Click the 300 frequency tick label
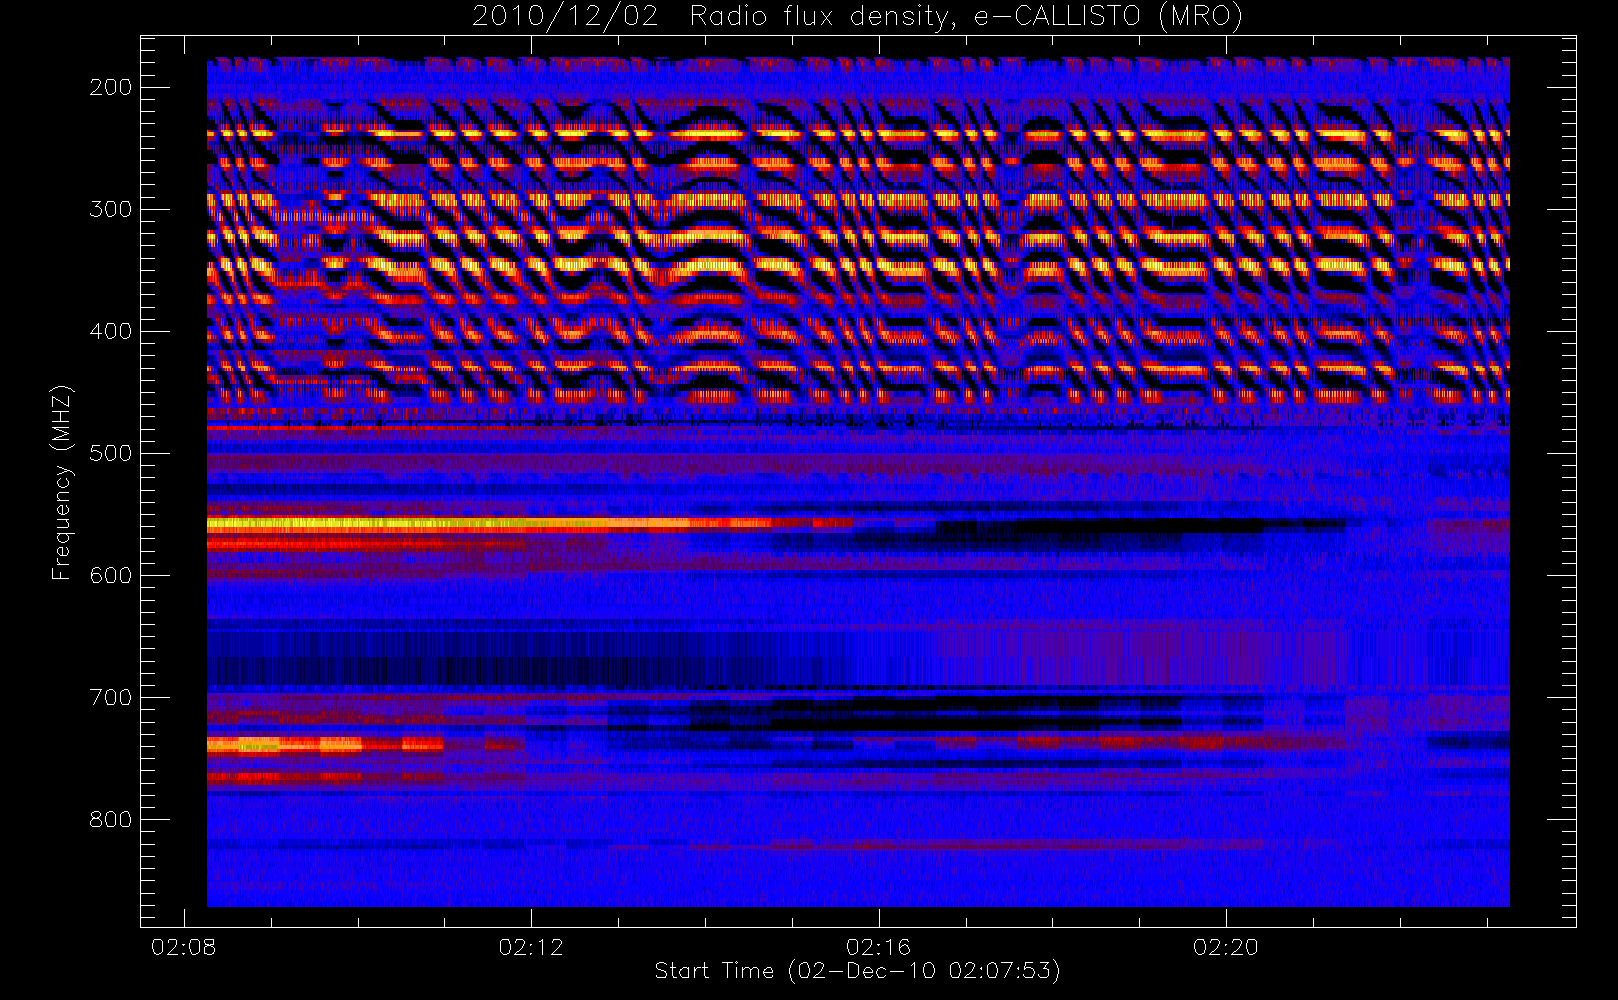Viewport: 1618px width, 1000px height. coord(111,209)
